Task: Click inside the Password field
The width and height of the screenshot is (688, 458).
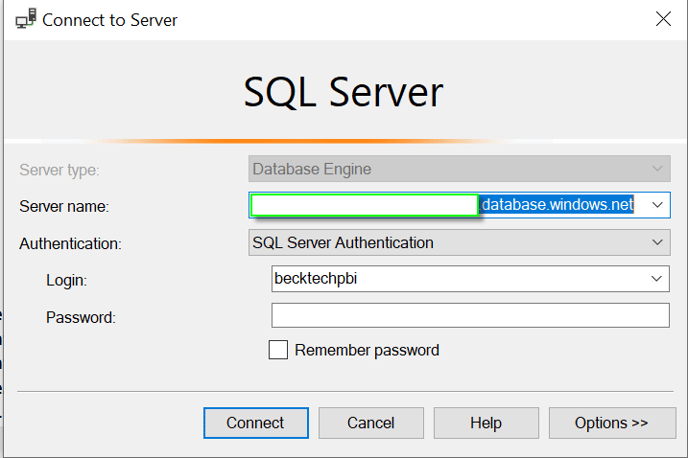Action: [470, 315]
